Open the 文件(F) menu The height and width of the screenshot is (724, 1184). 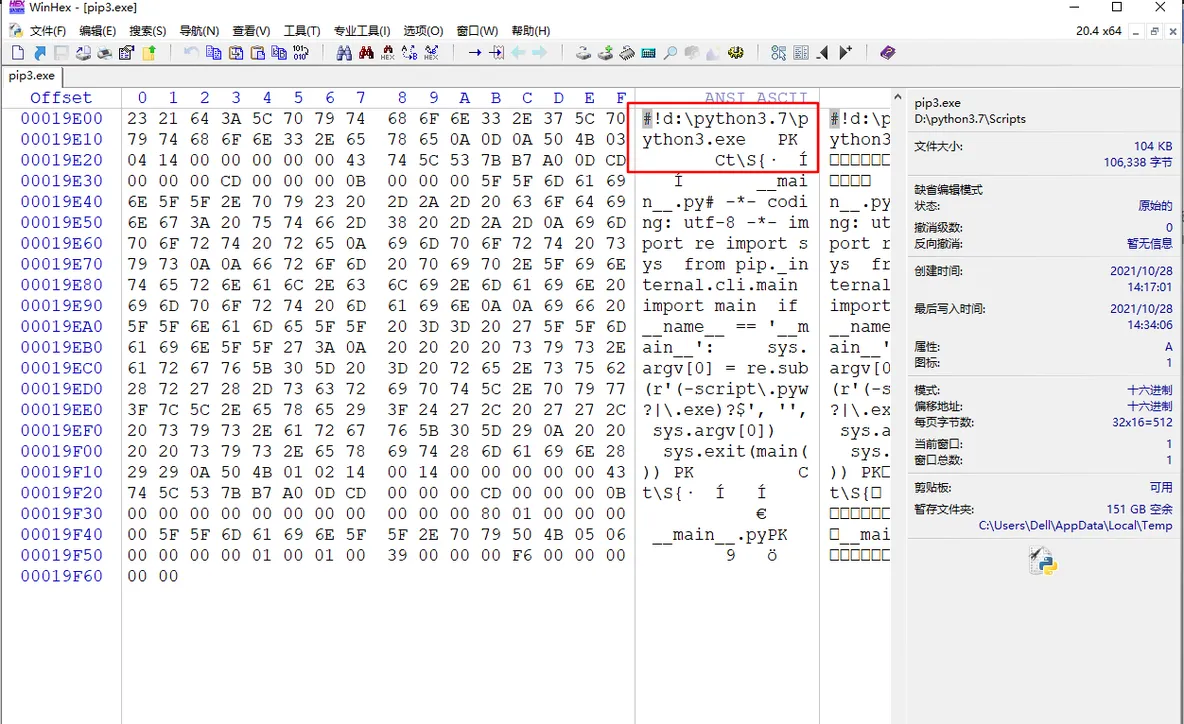coord(48,31)
